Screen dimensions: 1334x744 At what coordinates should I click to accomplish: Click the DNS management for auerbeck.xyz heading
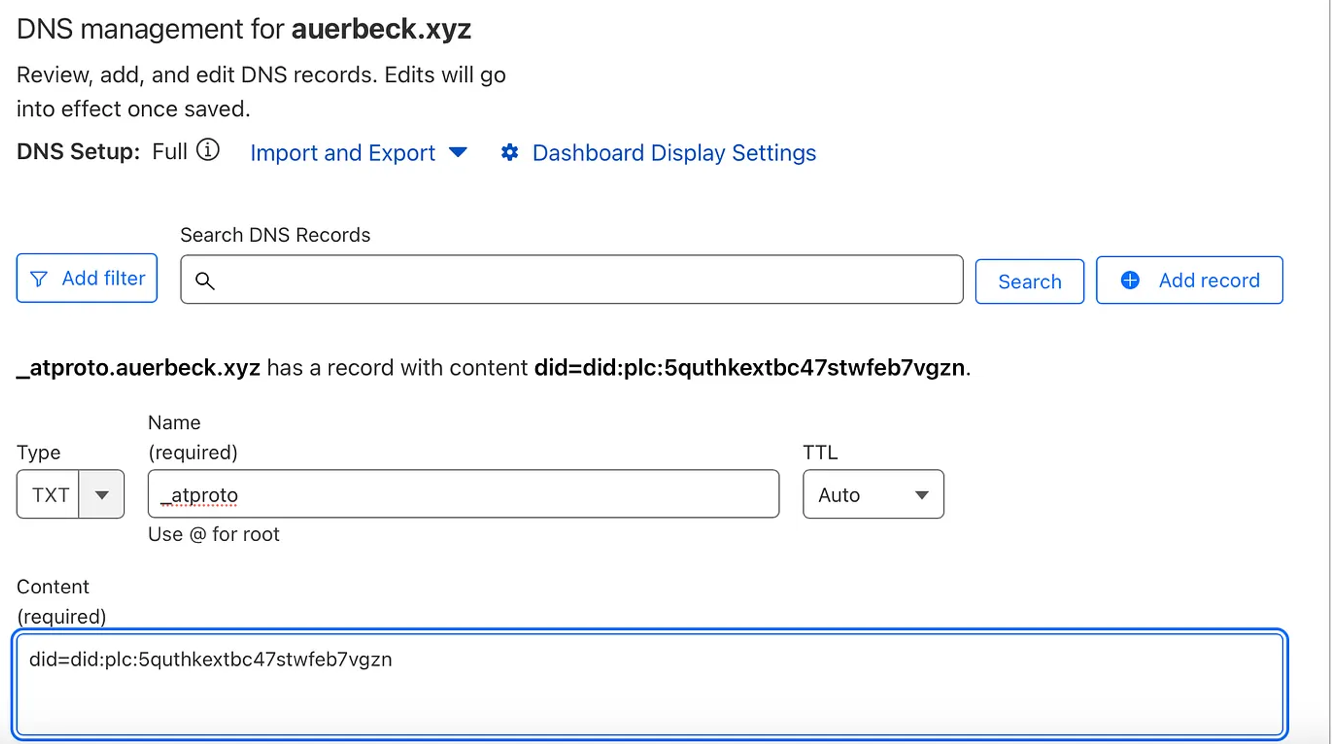(x=243, y=28)
